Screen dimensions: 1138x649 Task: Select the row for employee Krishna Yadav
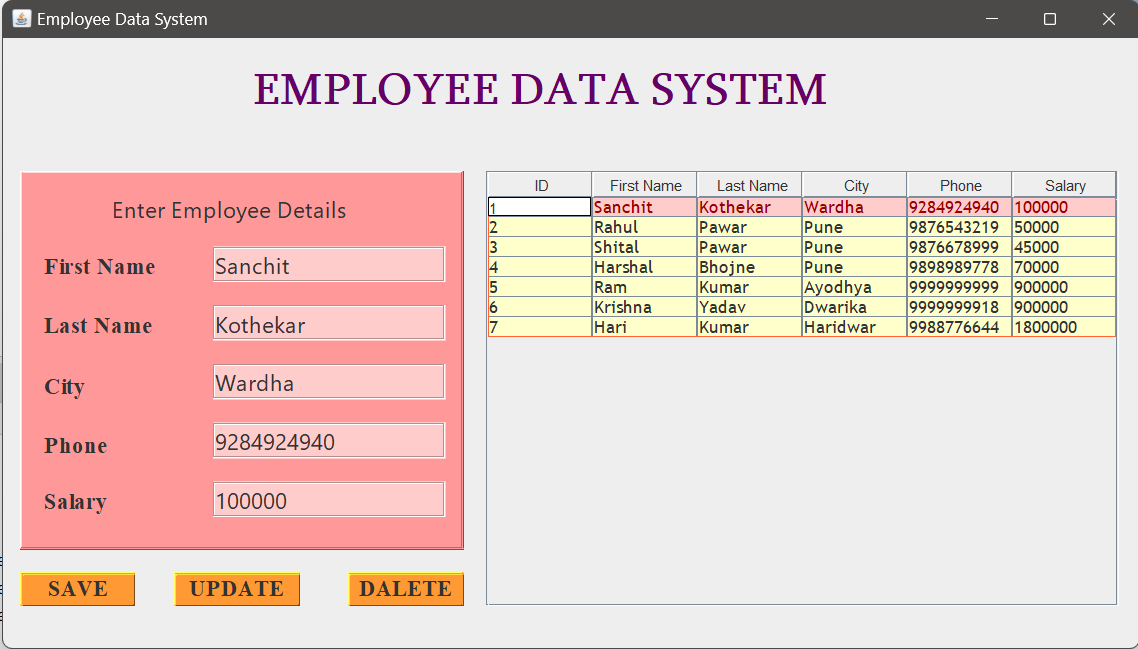coord(645,307)
